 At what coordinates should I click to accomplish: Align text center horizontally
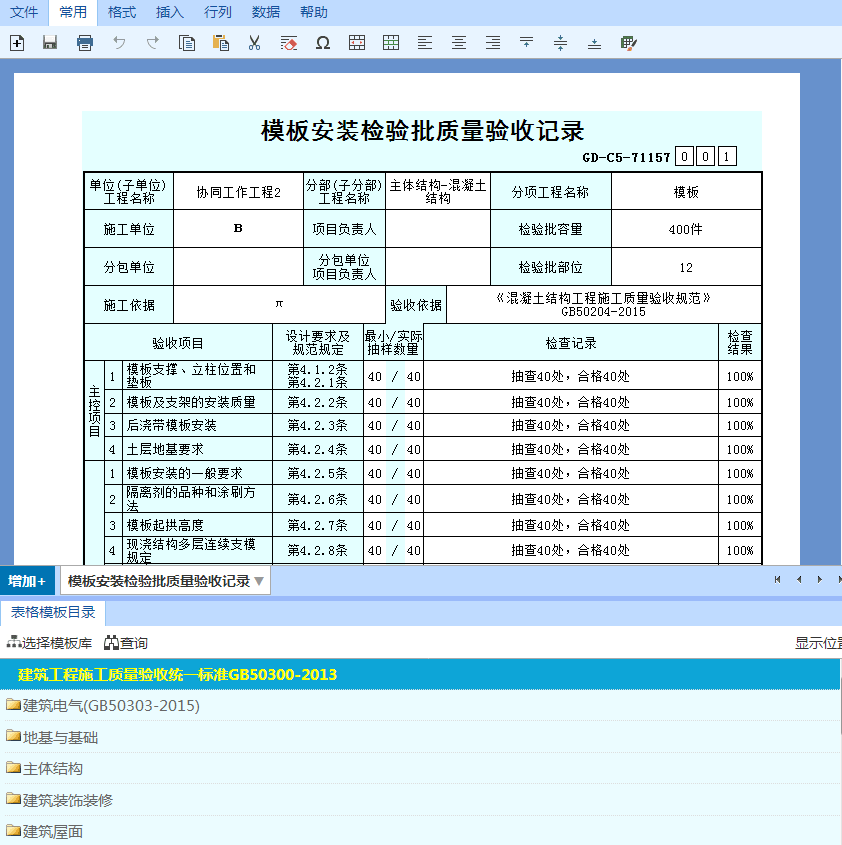[459, 43]
